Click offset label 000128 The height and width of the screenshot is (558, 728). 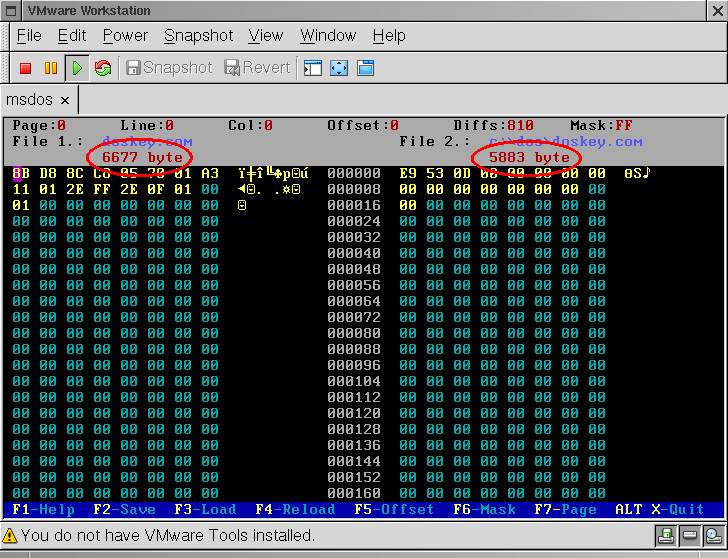(354, 429)
